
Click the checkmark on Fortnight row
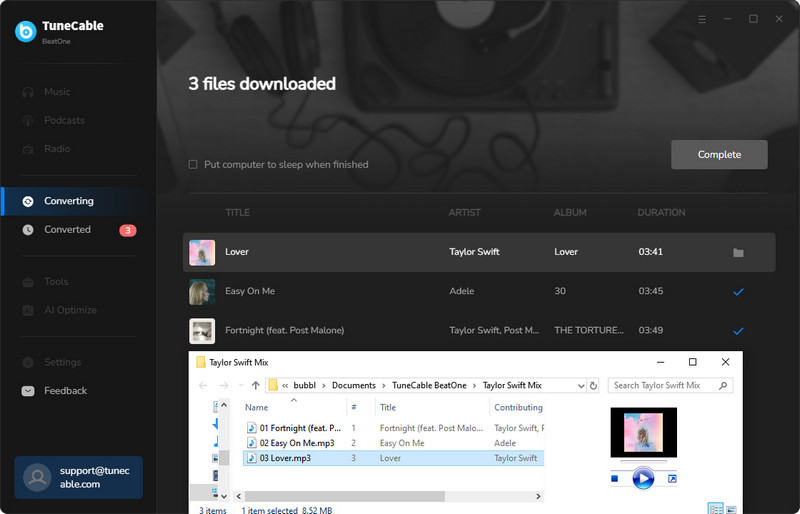click(738, 331)
